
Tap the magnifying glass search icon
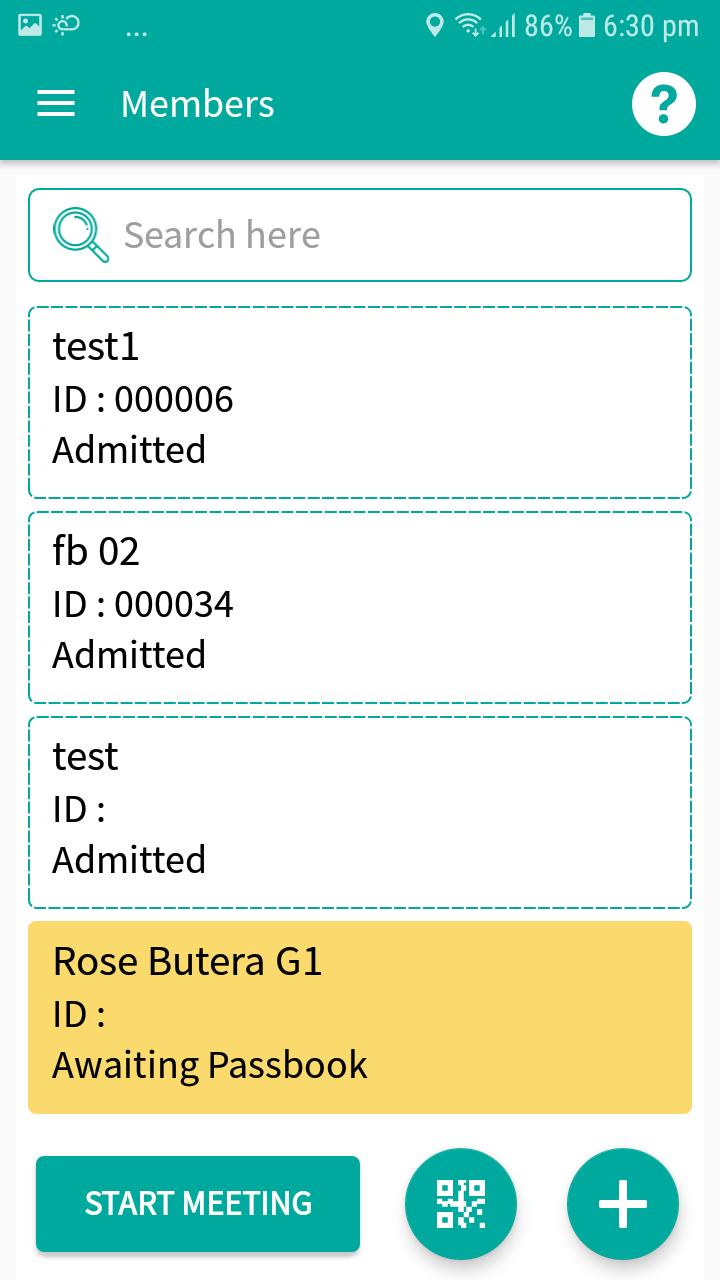point(81,235)
